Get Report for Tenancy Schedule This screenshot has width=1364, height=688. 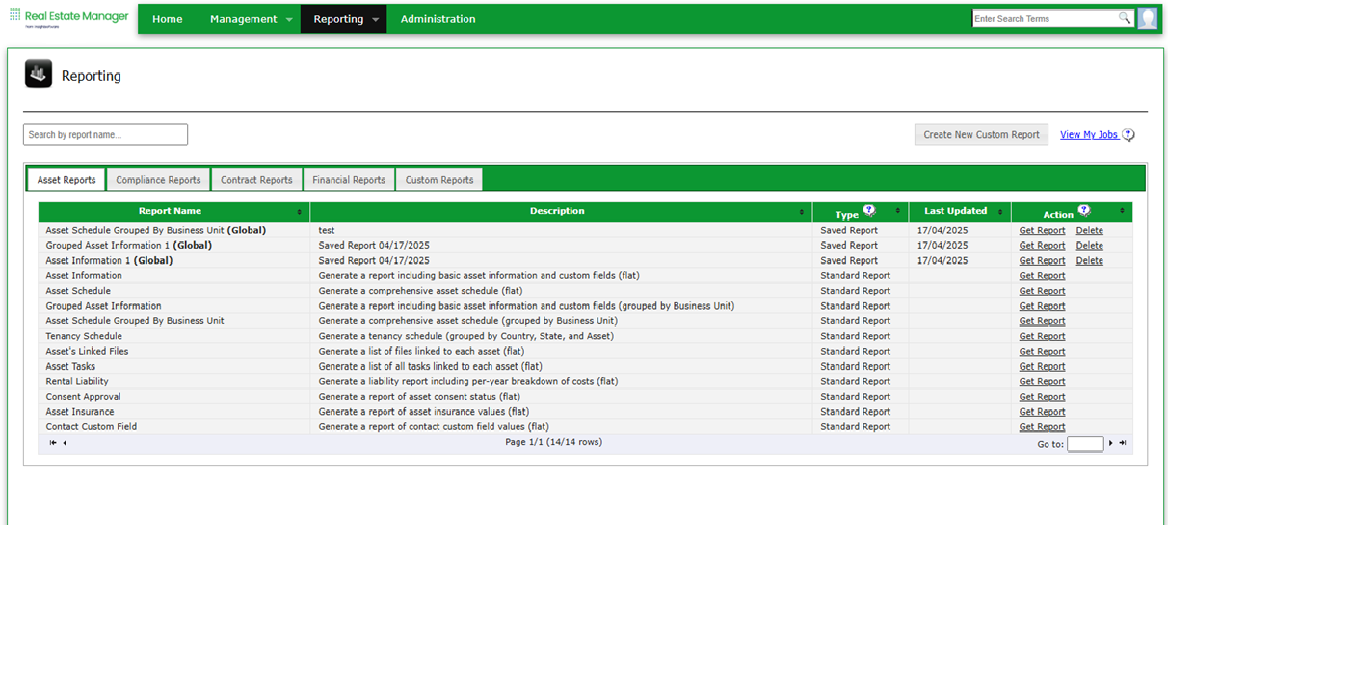coord(1042,336)
